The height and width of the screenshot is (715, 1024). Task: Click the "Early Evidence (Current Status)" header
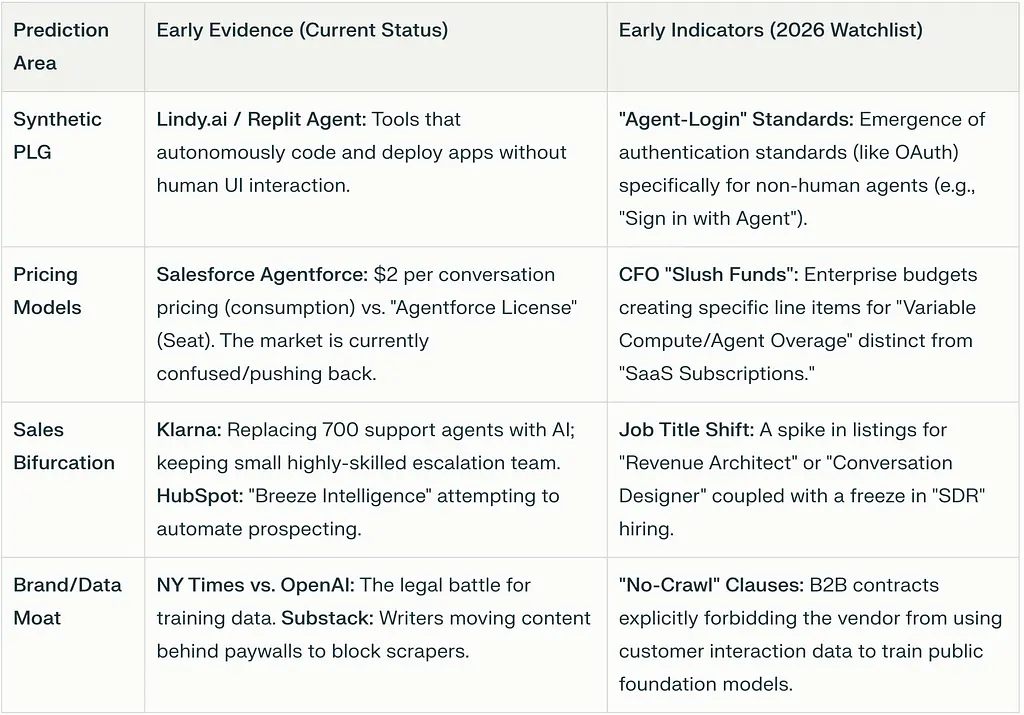[x=302, y=30]
